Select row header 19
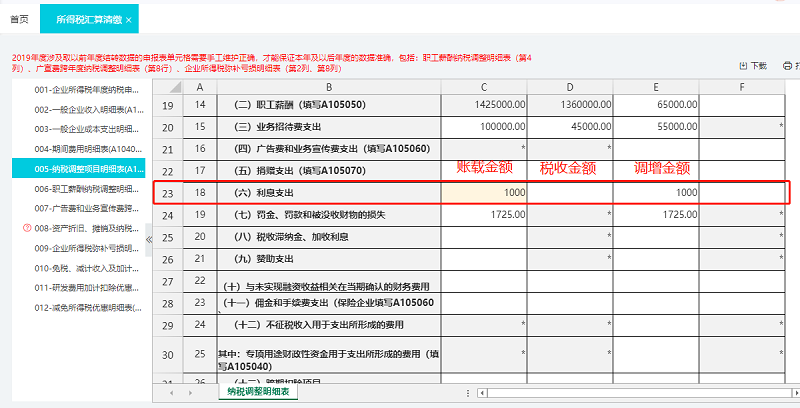The width and height of the screenshot is (800, 408). pyautogui.click(x=168, y=106)
